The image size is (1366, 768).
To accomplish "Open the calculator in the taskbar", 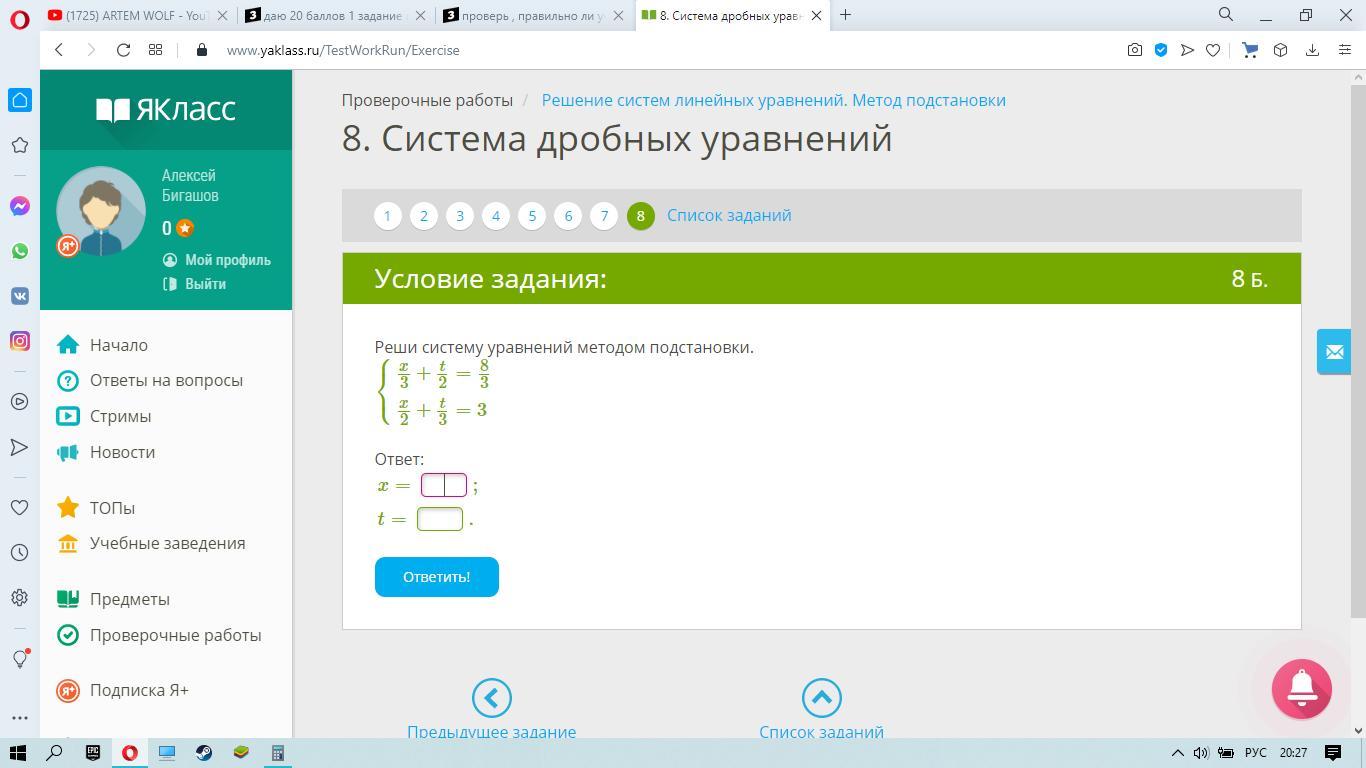I will (x=278, y=753).
